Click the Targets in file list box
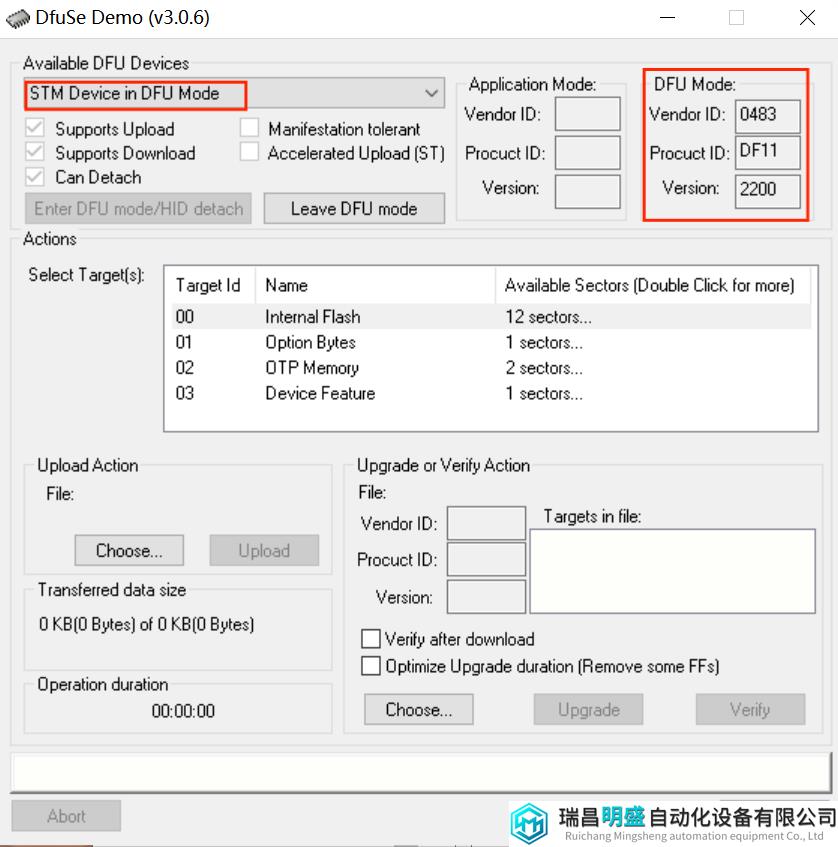The height and width of the screenshot is (847, 838). 672,571
